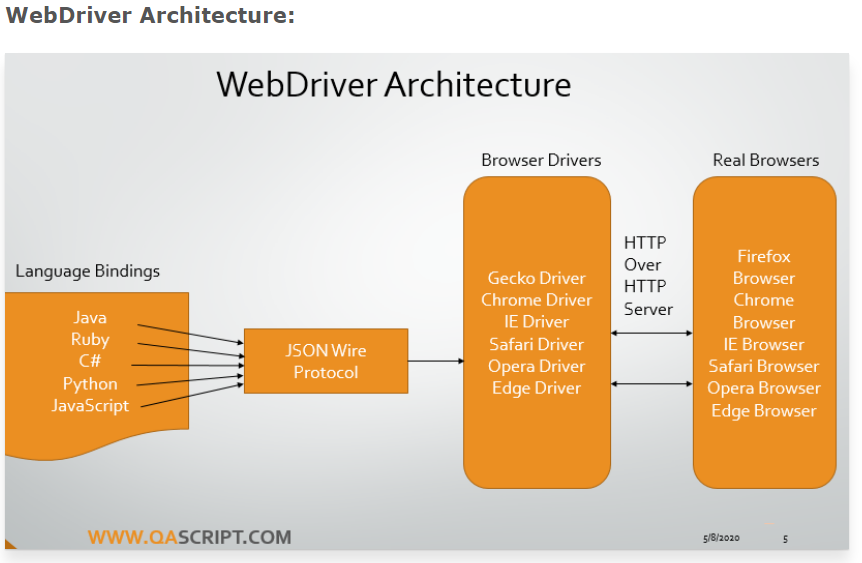Click the bold WebDriver Architecture: page heading
Image resolution: width=862 pixels, height=563 pixels.
[150, 17]
